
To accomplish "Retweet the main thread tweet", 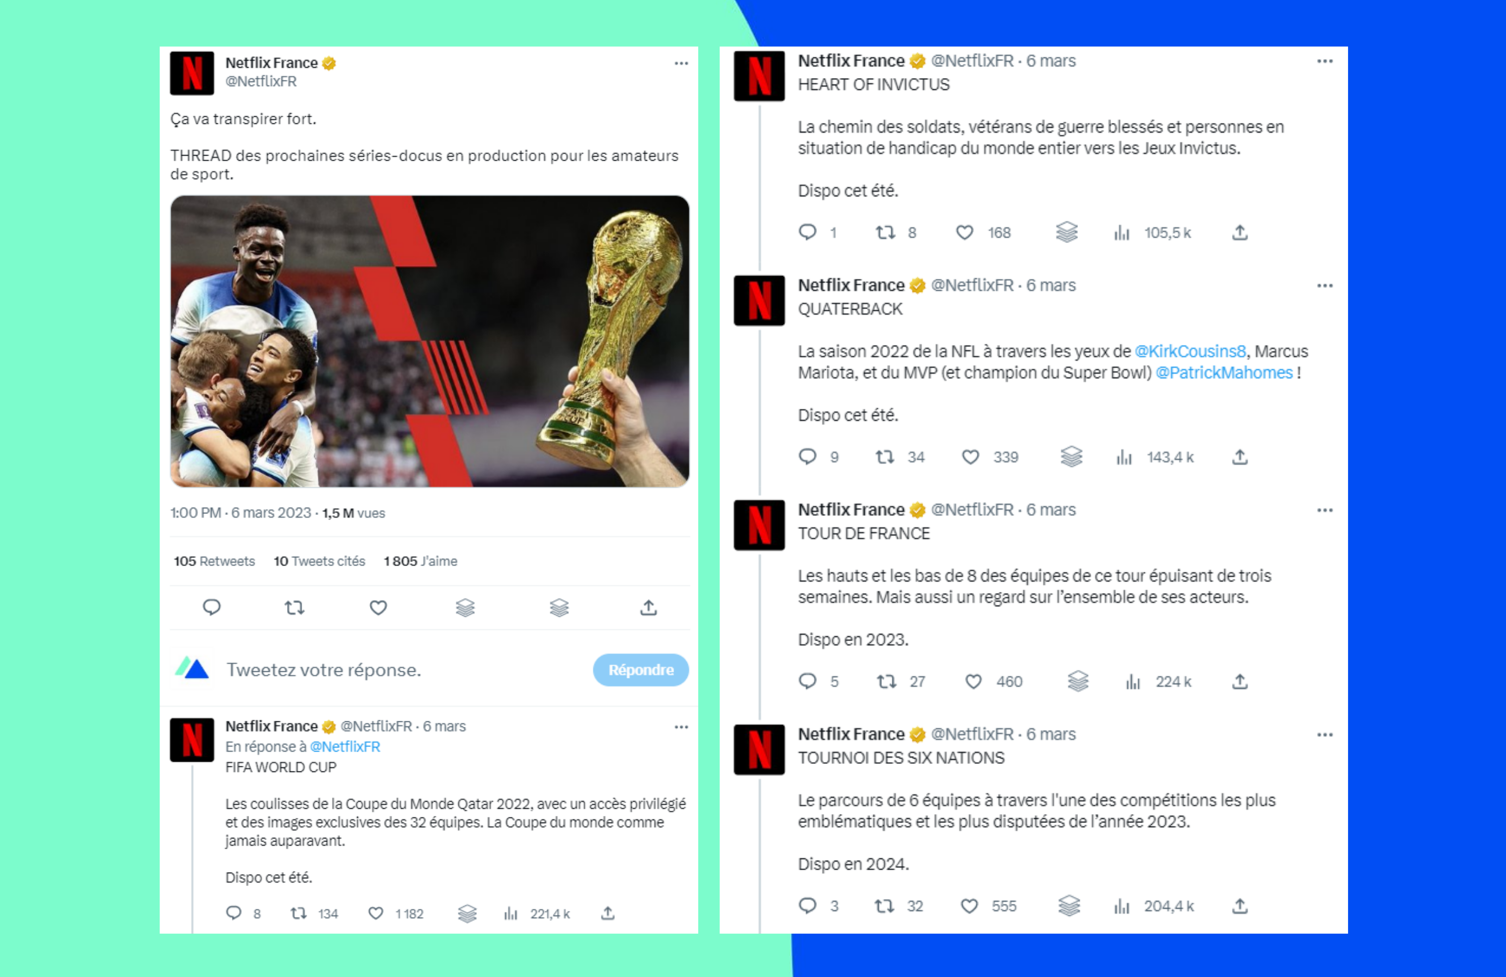I will [294, 607].
